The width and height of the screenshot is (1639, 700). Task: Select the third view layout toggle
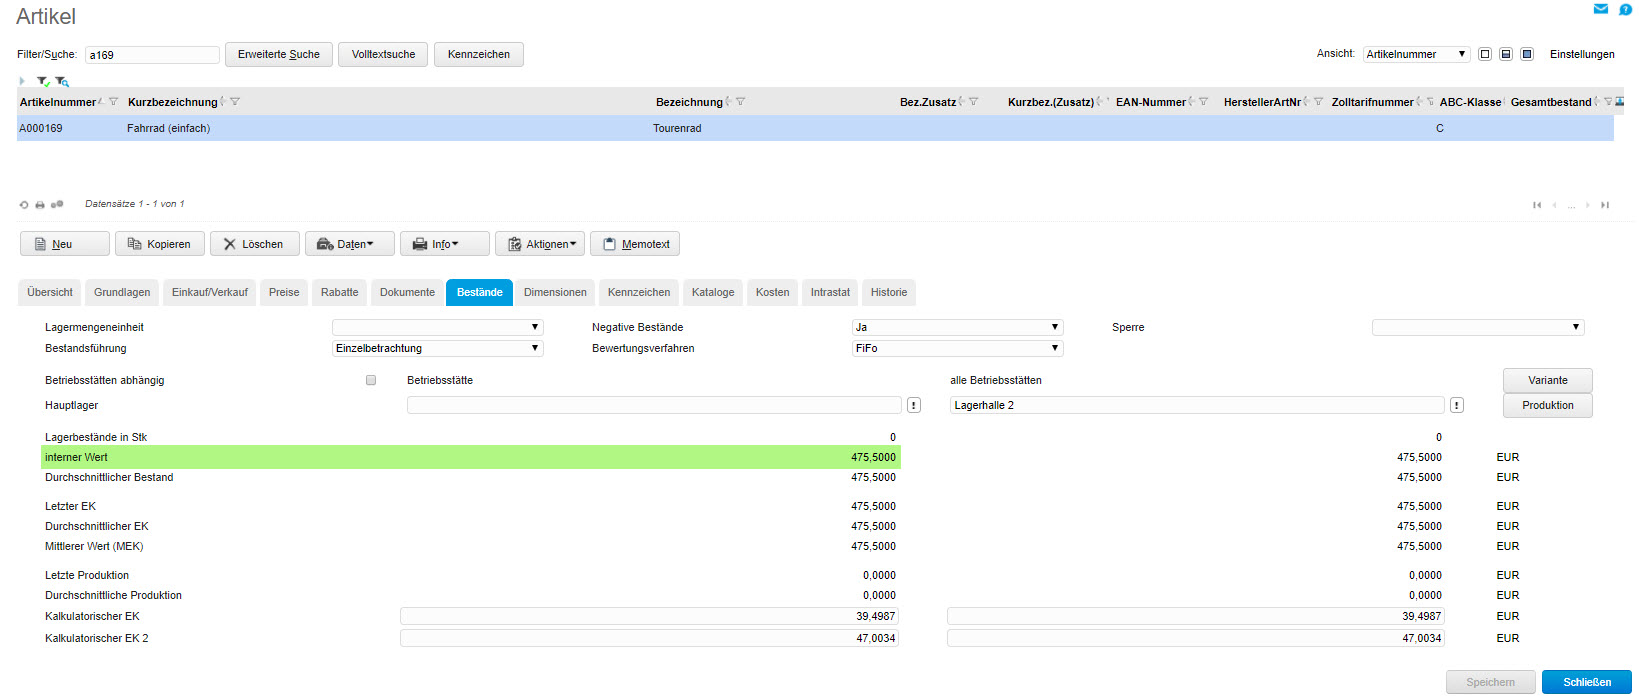pos(1527,54)
